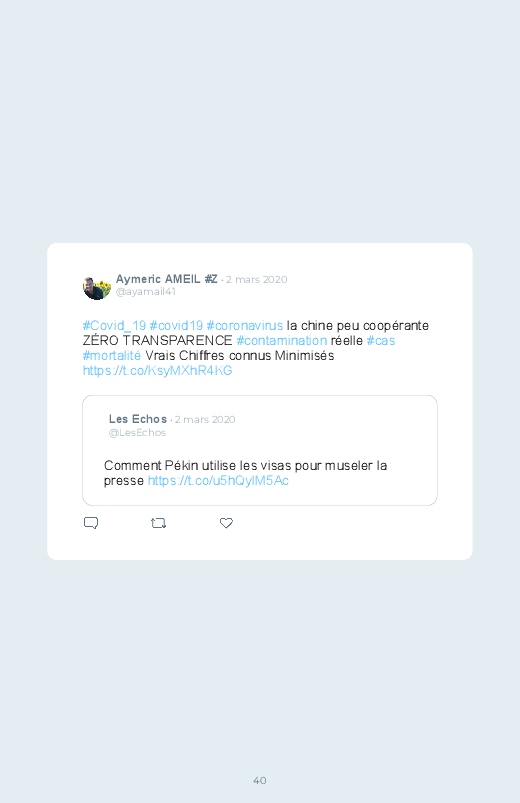The width and height of the screenshot is (520, 803).
Task: Open the #mortalité hashtag
Action: (x=112, y=355)
